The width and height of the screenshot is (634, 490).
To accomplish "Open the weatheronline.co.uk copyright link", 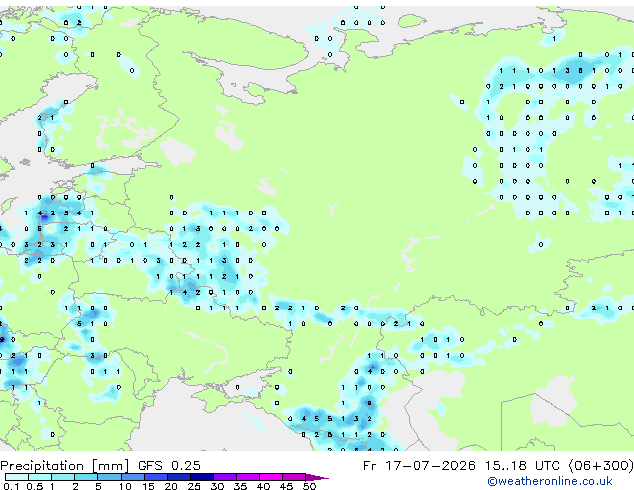I will (550, 481).
